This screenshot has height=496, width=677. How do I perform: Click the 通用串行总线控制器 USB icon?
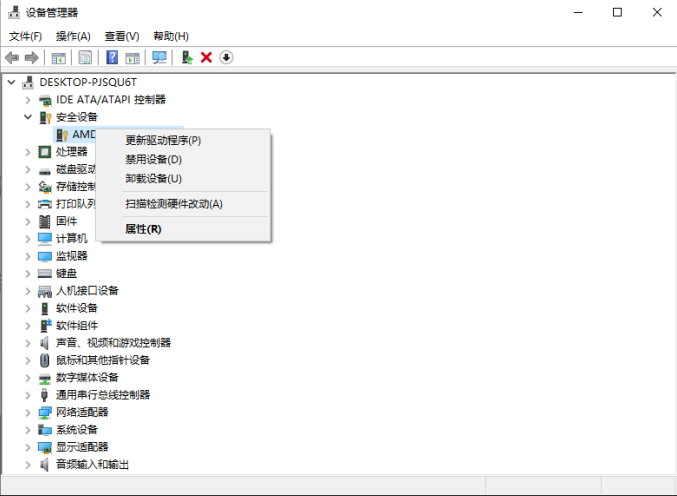click(x=44, y=395)
